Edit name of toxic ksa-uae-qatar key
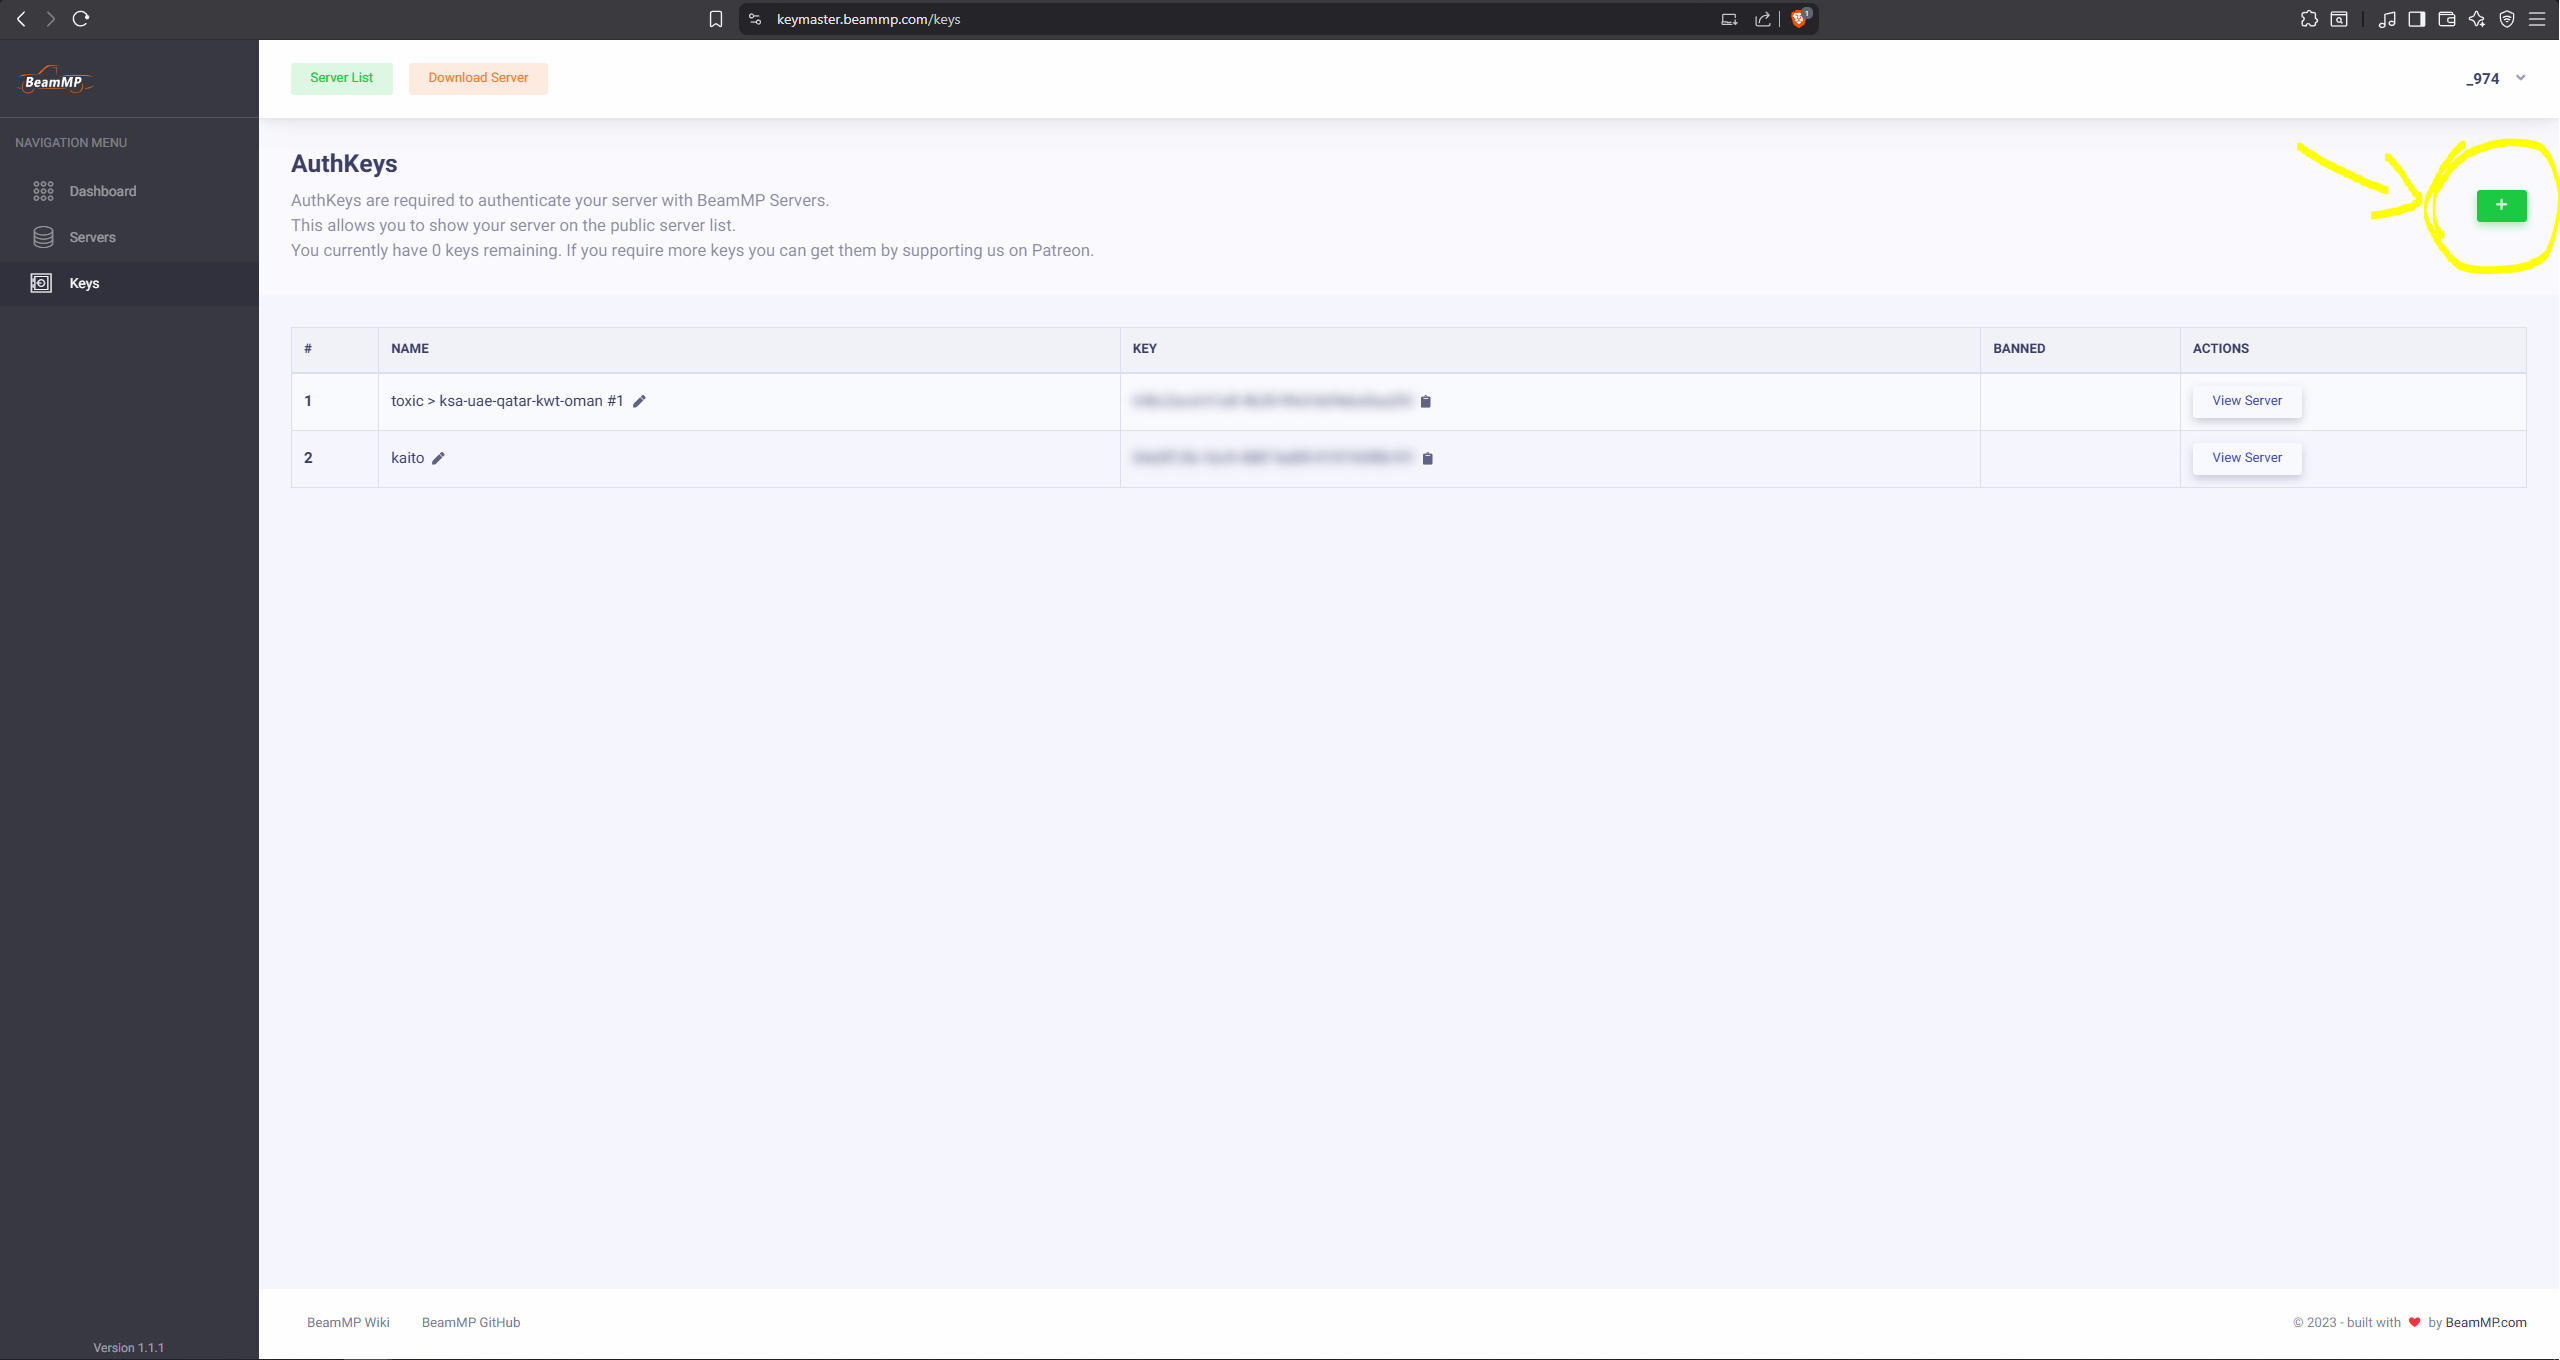 [x=640, y=401]
